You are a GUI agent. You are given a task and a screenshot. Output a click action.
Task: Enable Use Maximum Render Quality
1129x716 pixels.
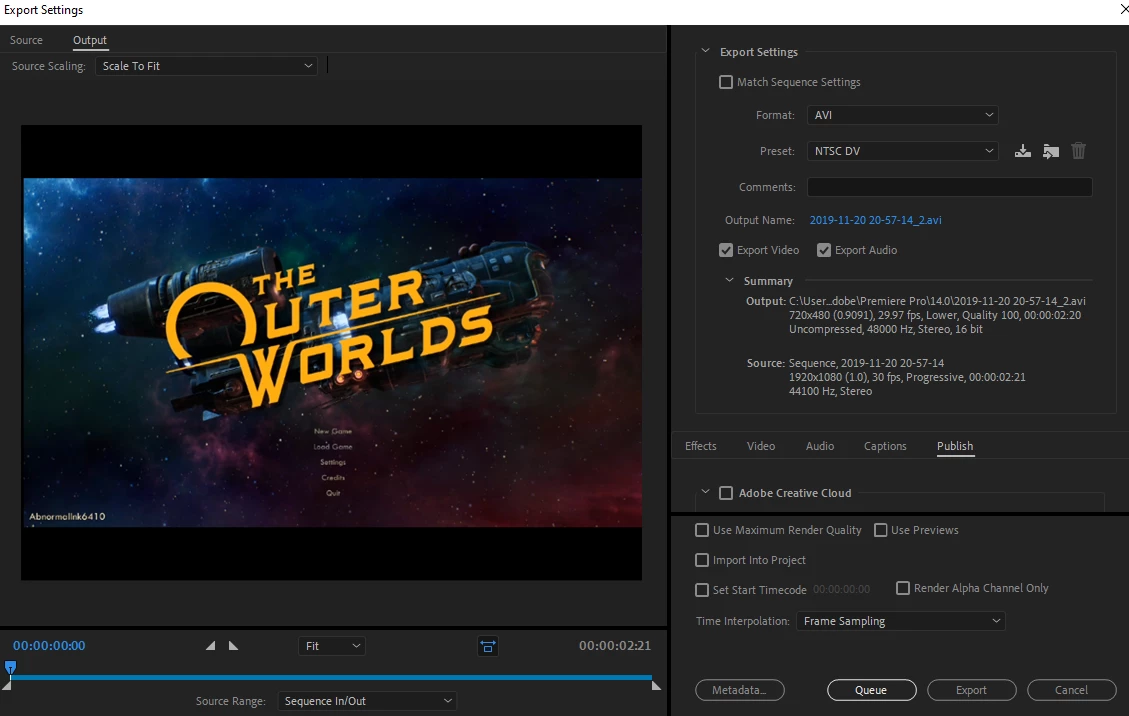701,530
